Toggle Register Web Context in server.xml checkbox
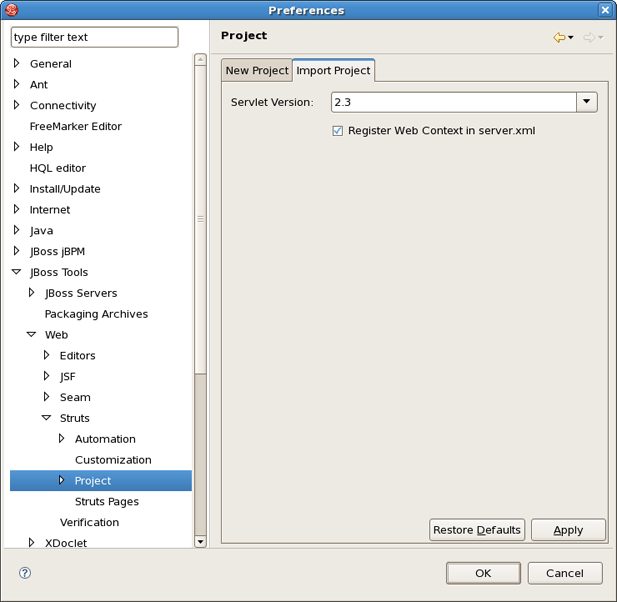The image size is (617, 602). coord(338,131)
